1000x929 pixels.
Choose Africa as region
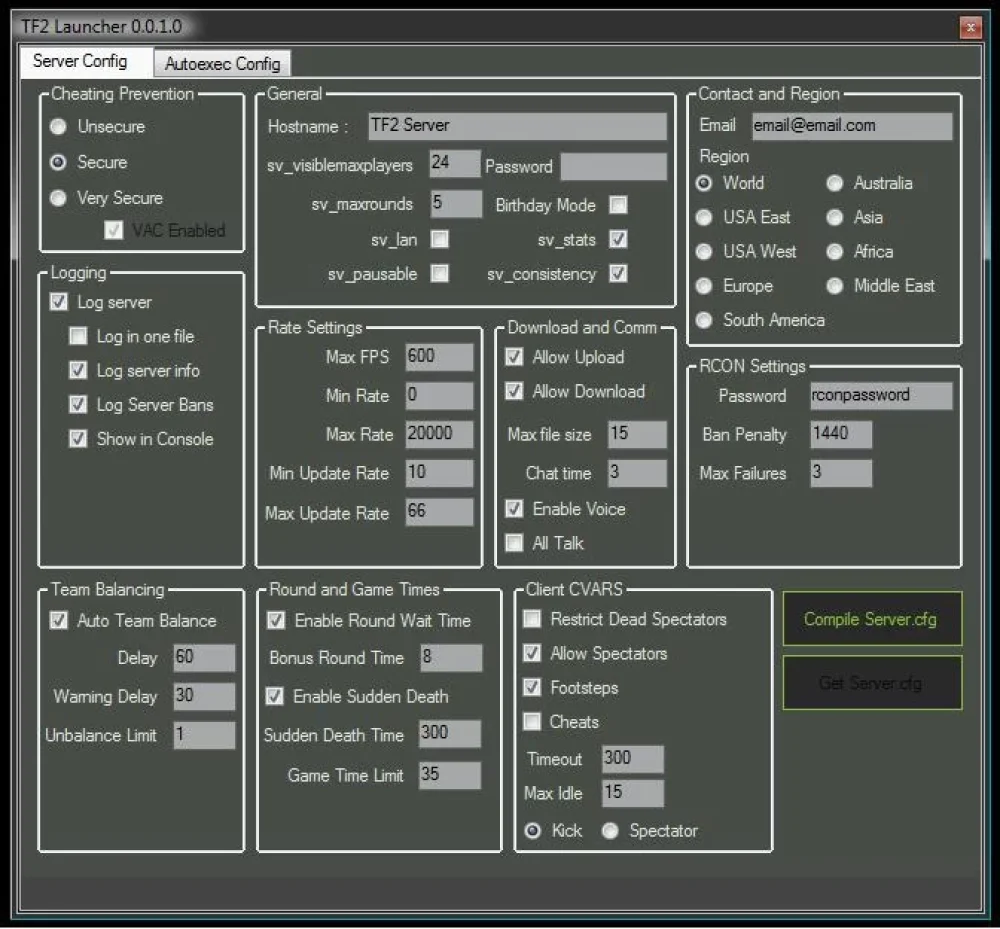(835, 252)
